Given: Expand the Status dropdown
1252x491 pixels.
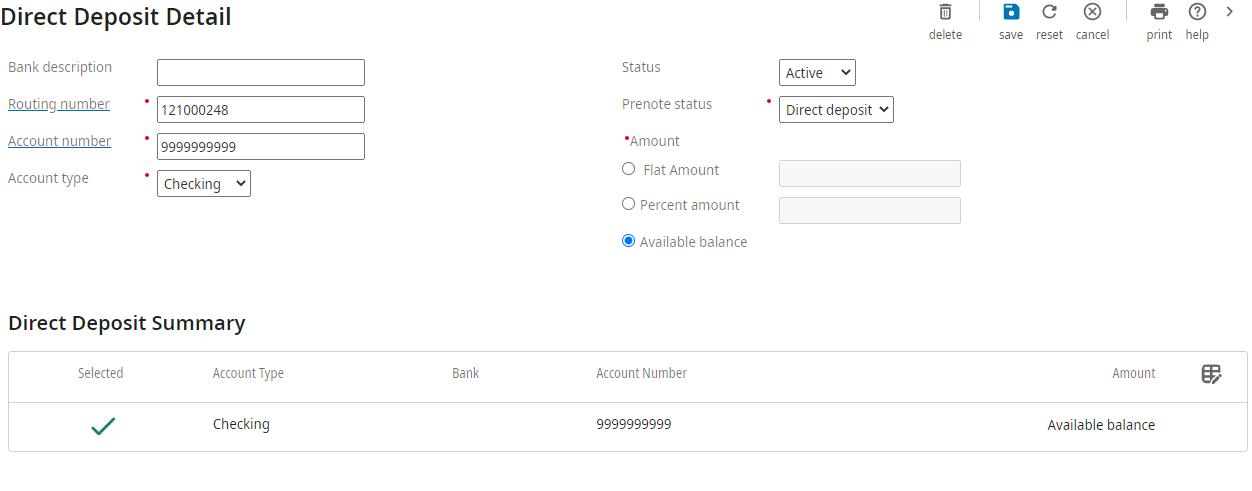Looking at the screenshot, I should point(817,73).
